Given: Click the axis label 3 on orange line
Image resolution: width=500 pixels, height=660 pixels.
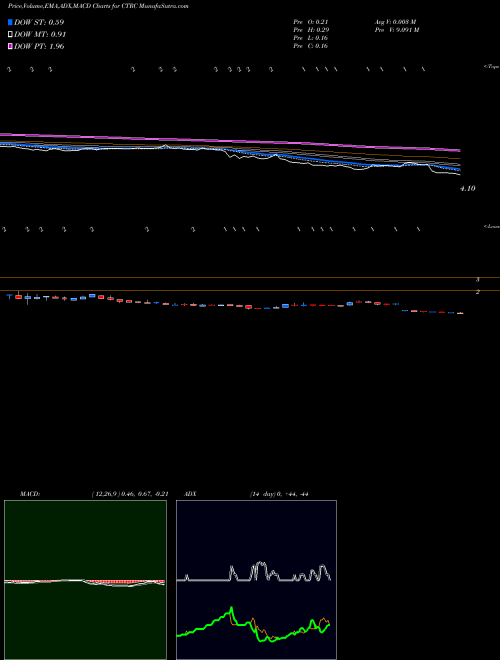Looking at the screenshot, I should pyautogui.click(x=478, y=279).
